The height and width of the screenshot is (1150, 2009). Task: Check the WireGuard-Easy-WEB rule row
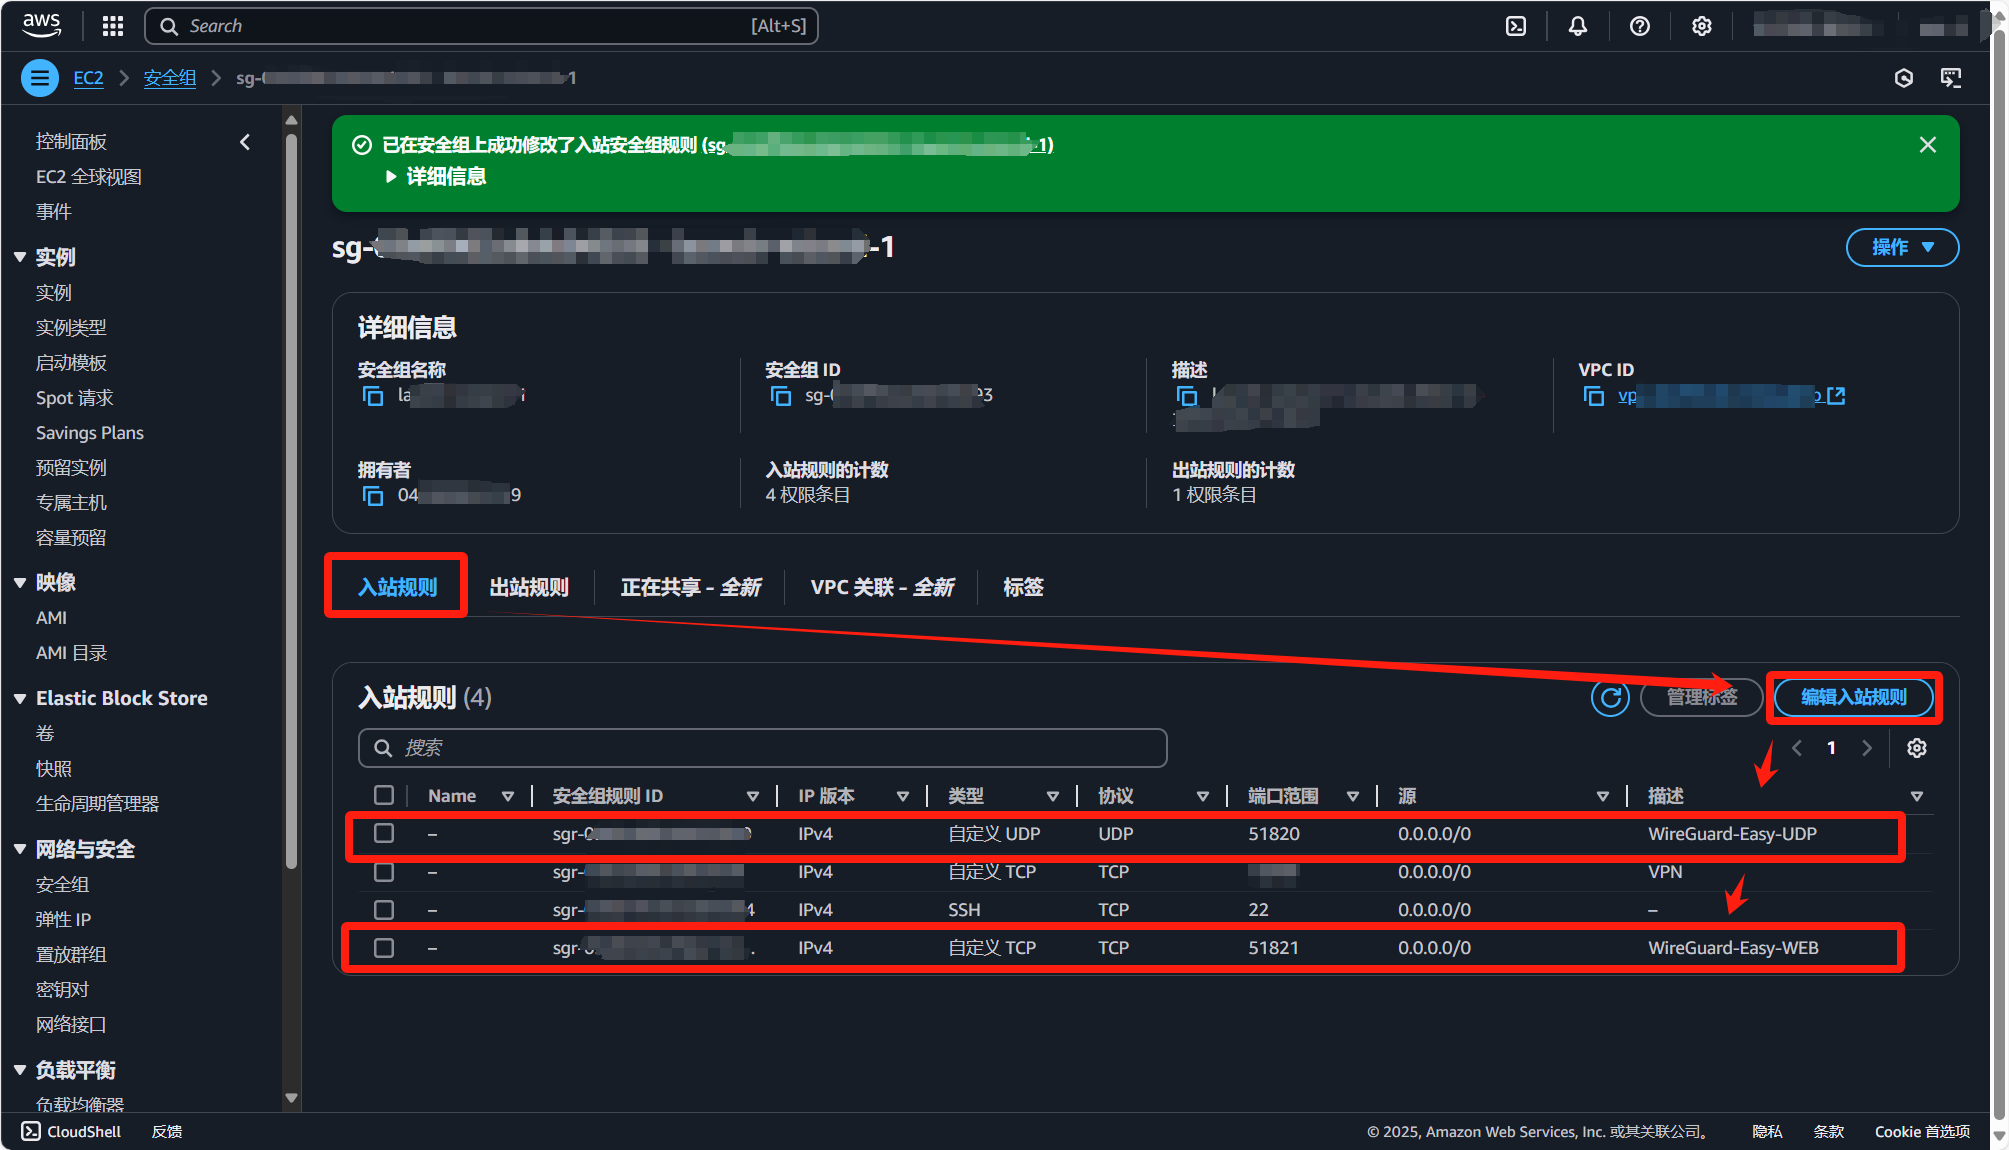click(384, 947)
